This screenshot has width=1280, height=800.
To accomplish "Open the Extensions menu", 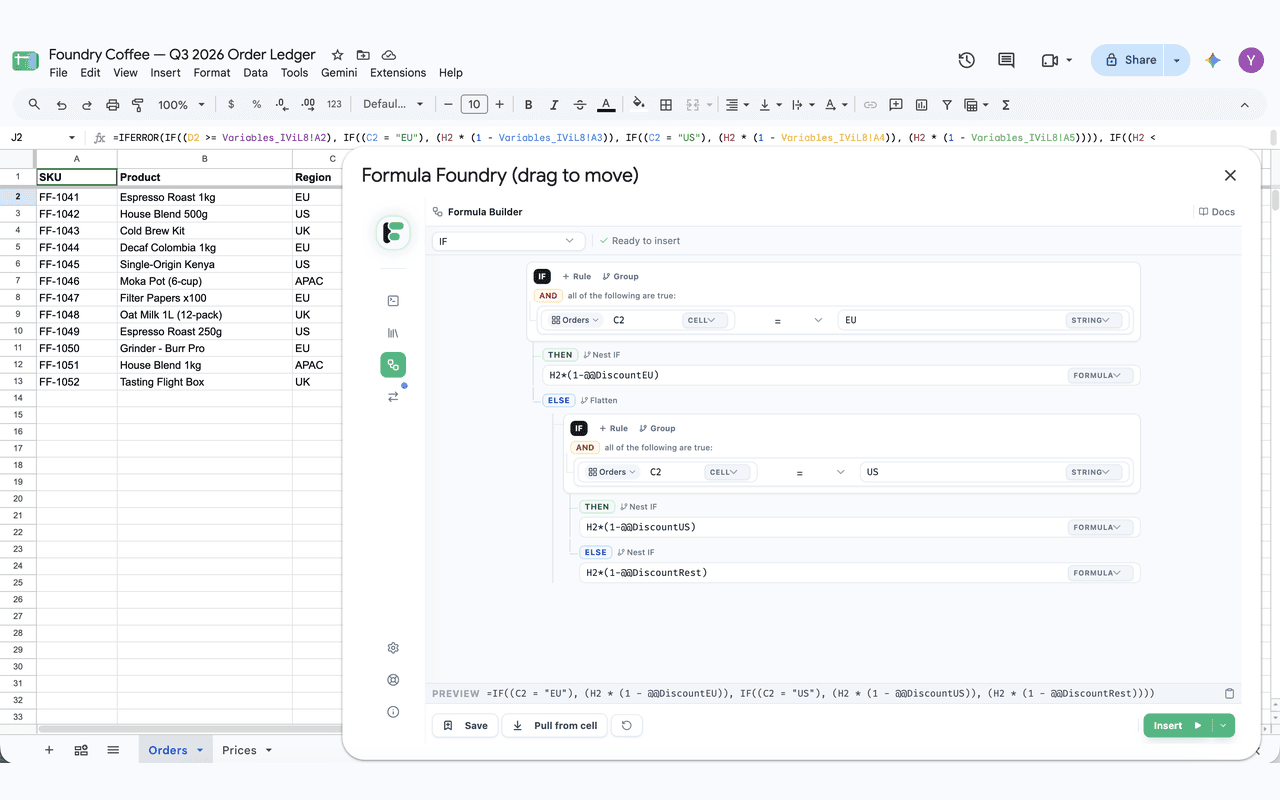I will coord(398,73).
